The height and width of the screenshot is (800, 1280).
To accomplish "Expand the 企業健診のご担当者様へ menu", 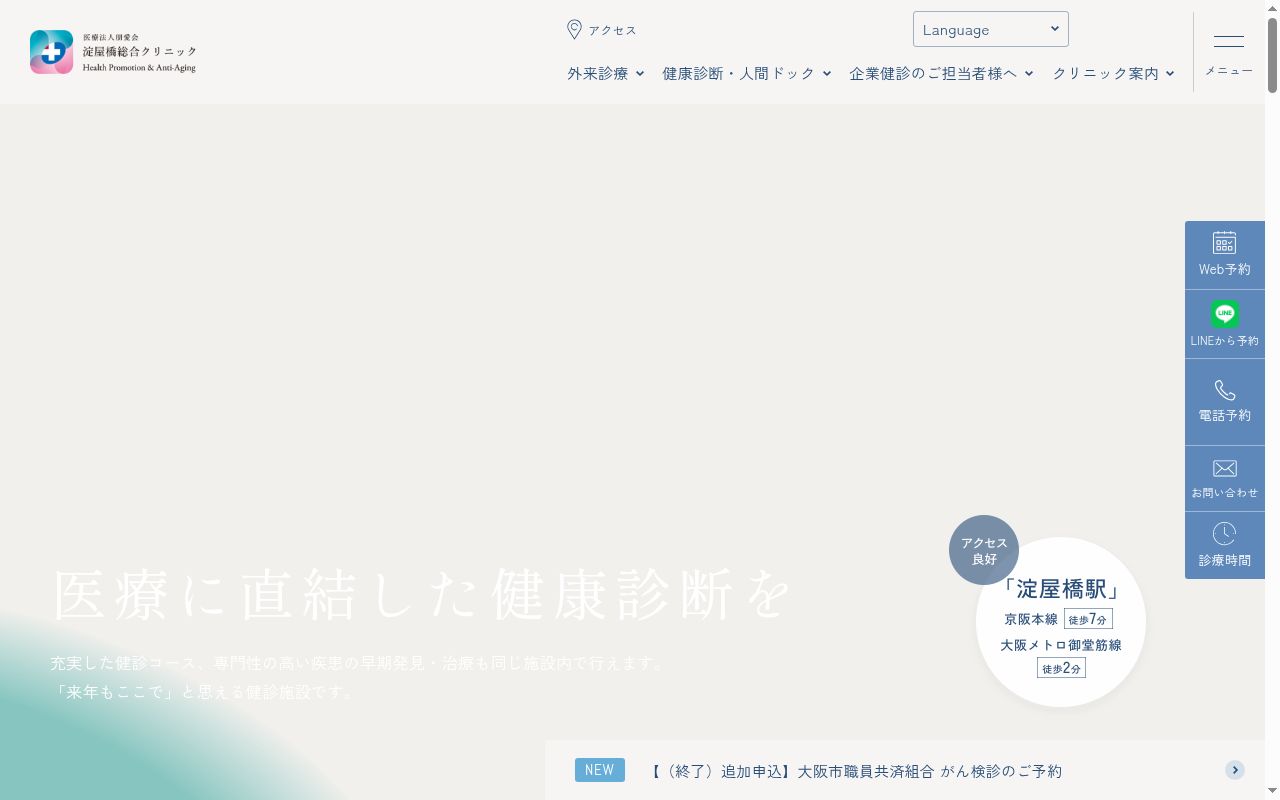I will click(942, 73).
